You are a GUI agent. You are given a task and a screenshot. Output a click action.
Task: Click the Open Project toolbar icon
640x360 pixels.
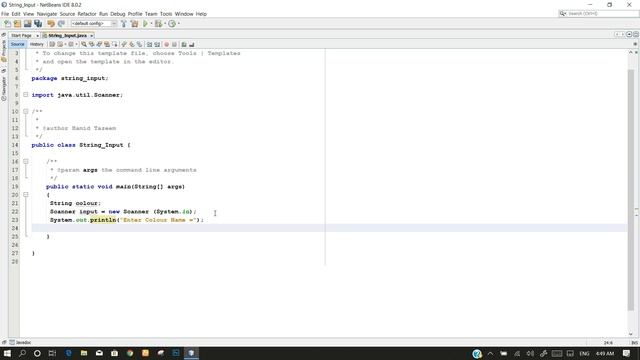27,24
